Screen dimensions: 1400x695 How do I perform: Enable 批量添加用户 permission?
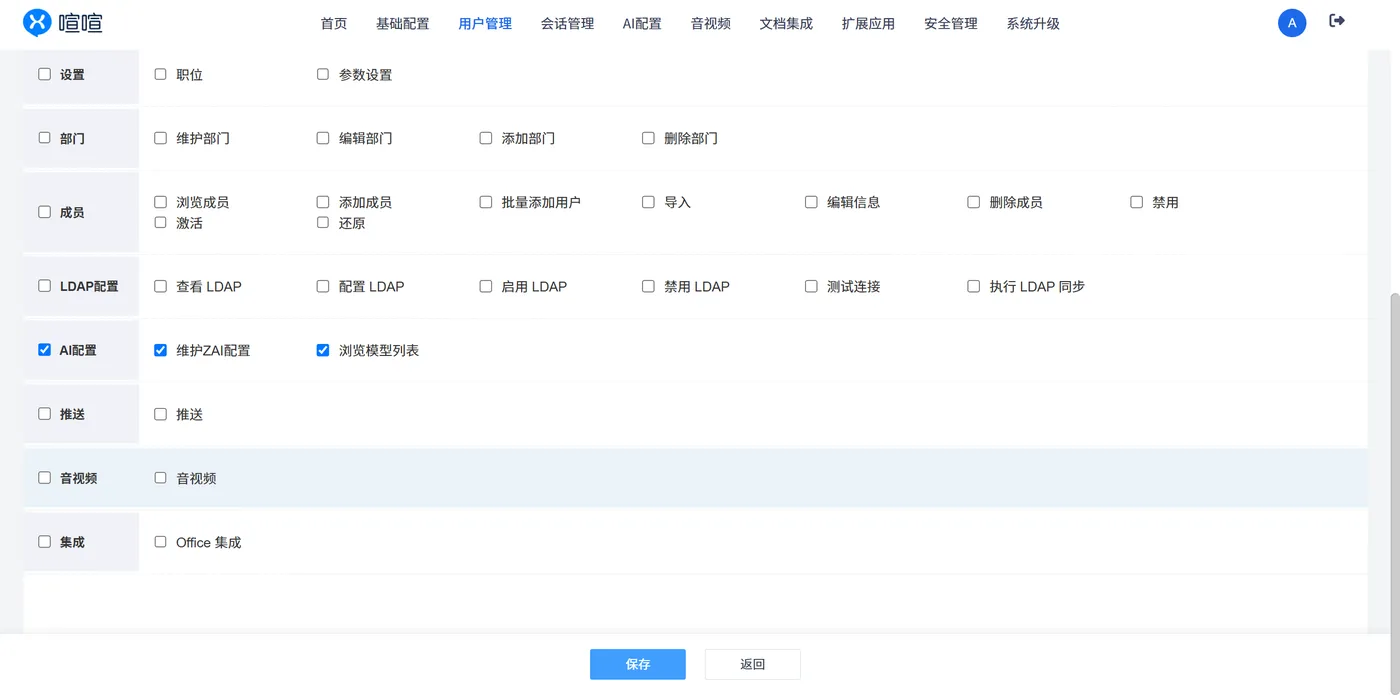click(486, 202)
